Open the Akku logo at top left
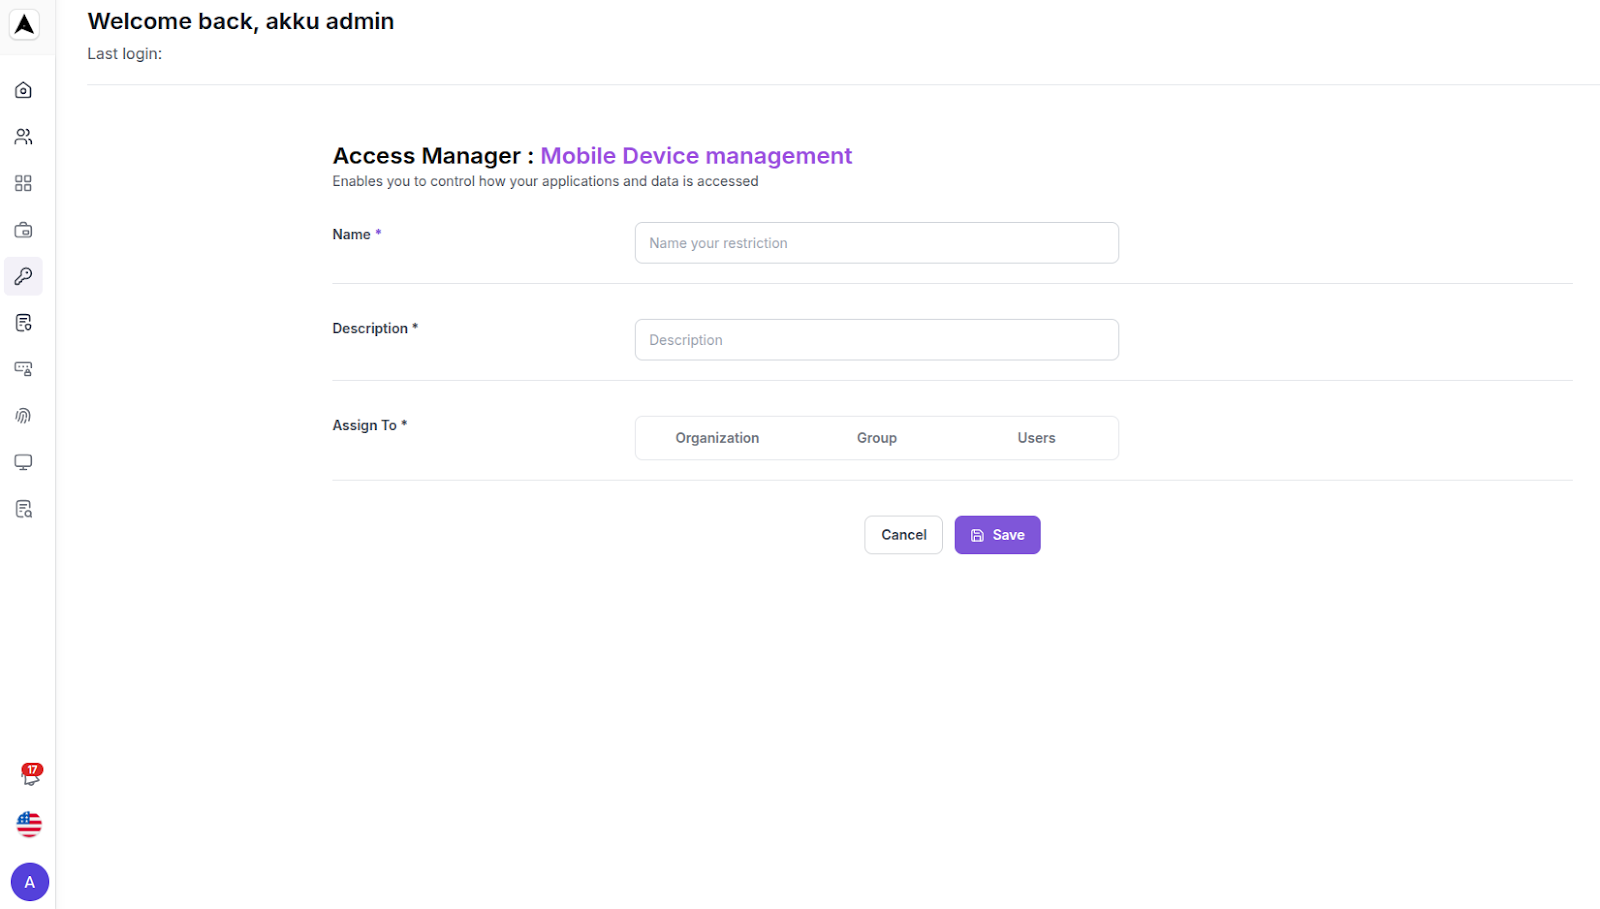The image size is (1600, 909). [22, 22]
